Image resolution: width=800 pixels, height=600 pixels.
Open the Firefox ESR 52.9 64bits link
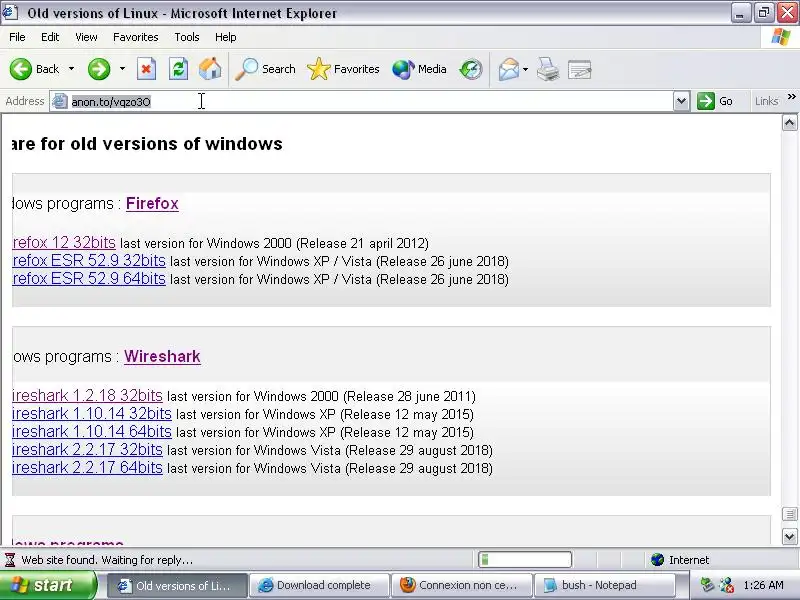(89, 279)
